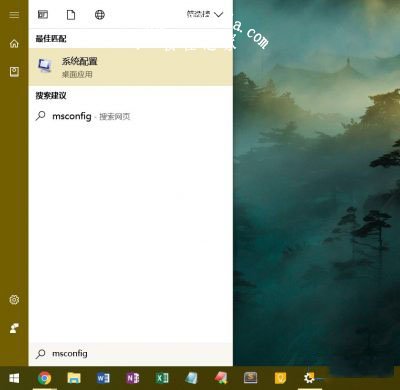Filter results by apps icon

coord(43,15)
